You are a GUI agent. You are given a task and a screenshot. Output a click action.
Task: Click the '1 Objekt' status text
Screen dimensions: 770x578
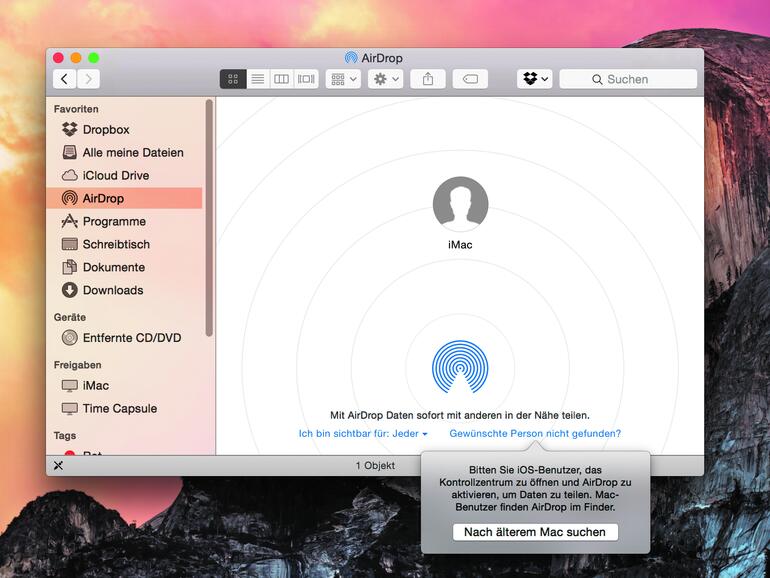(x=375, y=466)
